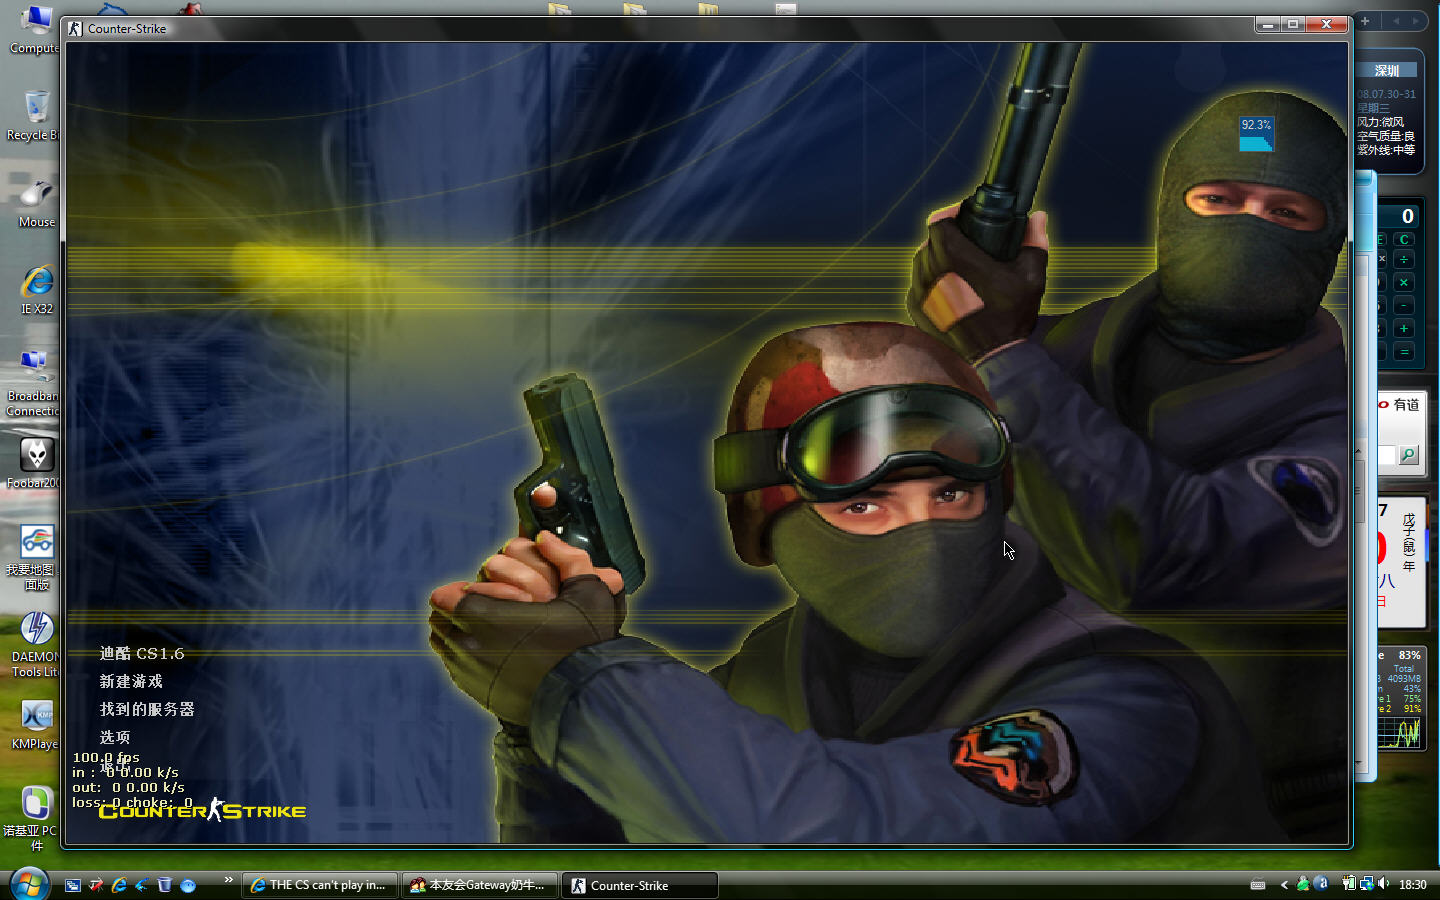Click the calculator gadget multiply key
This screenshot has height=900, width=1440.
(x=1404, y=283)
